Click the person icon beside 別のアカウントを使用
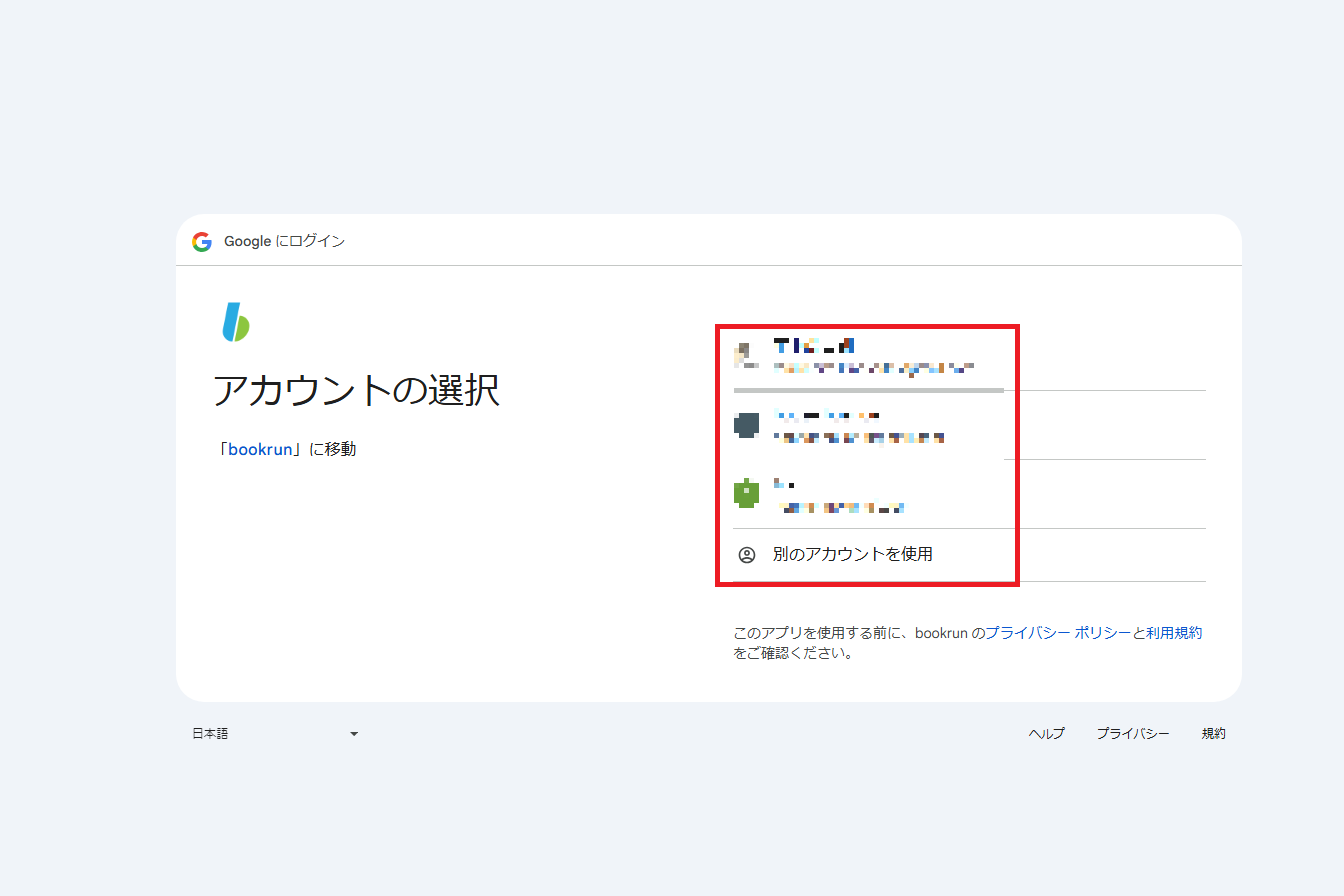Image resolution: width=1344 pixels, height=896 pixels. pyautogui.click(x=746, y=555)
